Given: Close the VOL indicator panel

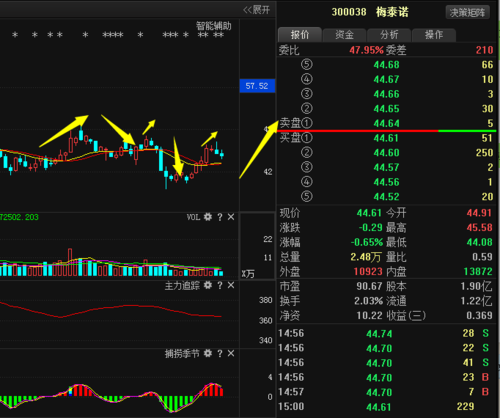Looking at the screenshot, I should tap(231, 217).
